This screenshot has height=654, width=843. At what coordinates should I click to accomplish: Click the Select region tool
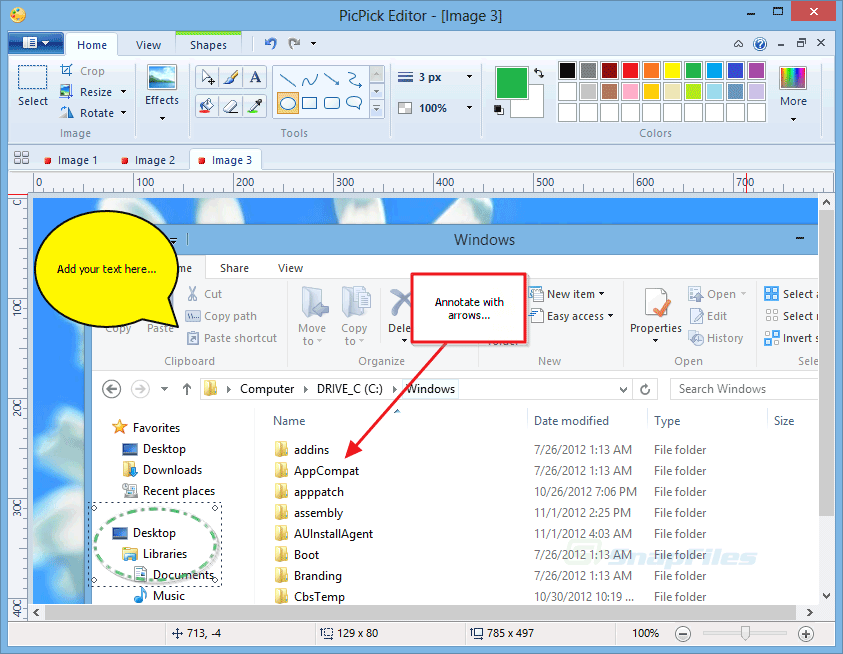(x=33, y=86)
